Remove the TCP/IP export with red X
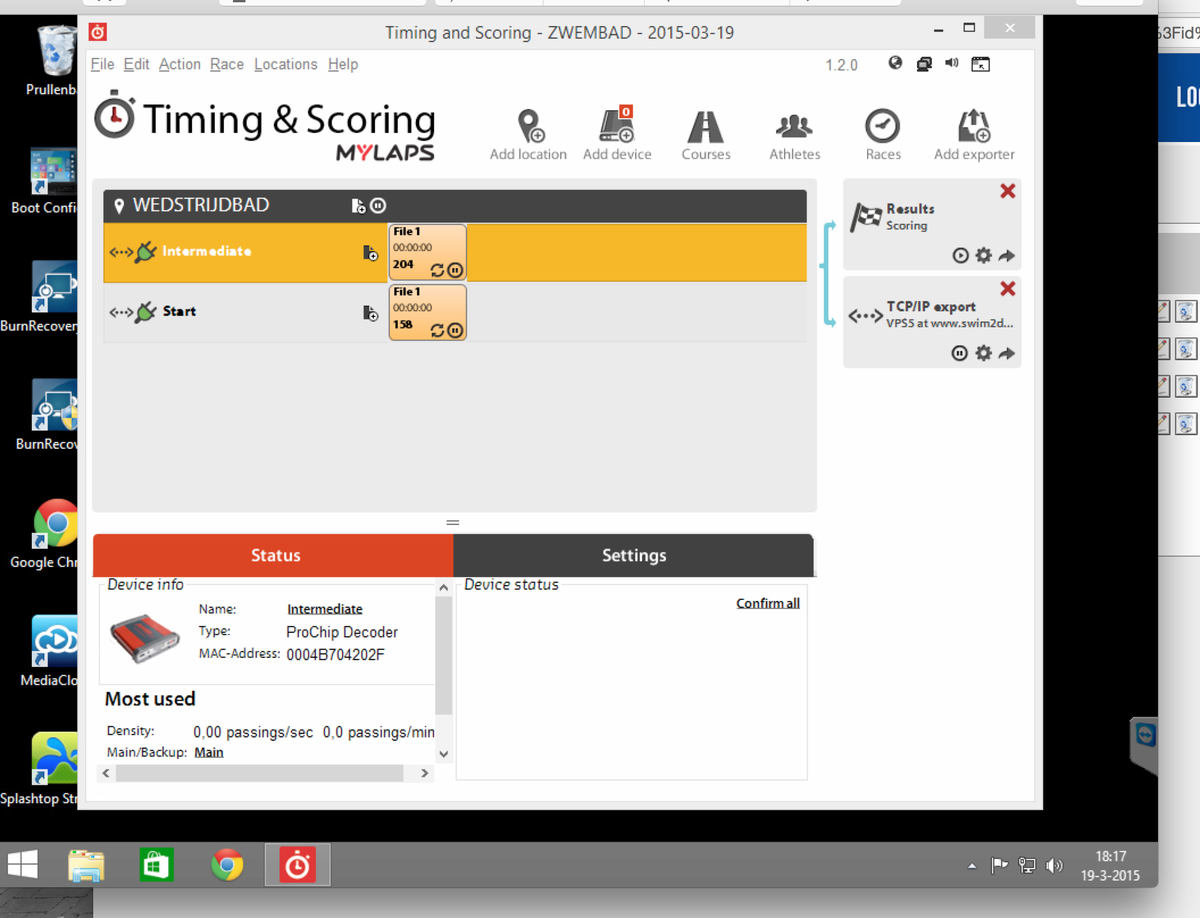 tap(1007, 289)
